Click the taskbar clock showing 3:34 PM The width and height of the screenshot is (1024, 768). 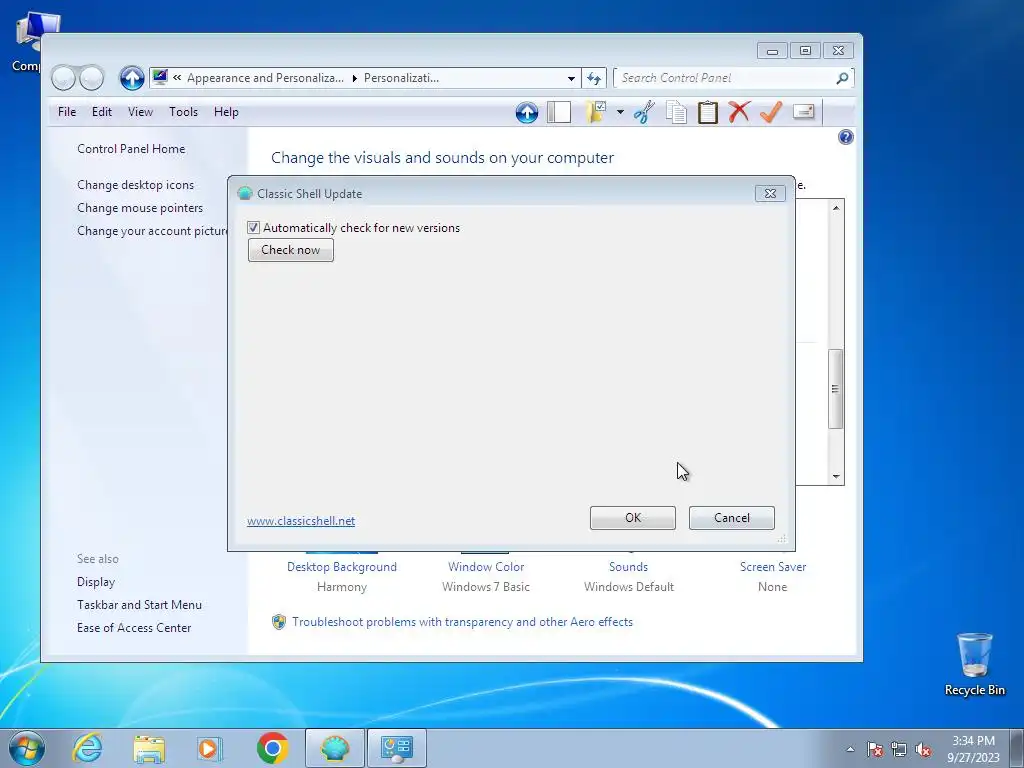973,749
